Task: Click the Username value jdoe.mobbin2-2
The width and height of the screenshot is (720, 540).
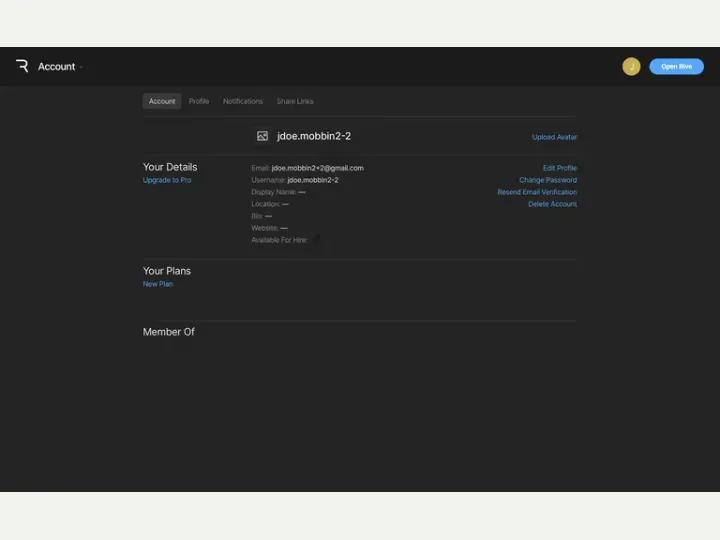Action: [x=313, y=180]
